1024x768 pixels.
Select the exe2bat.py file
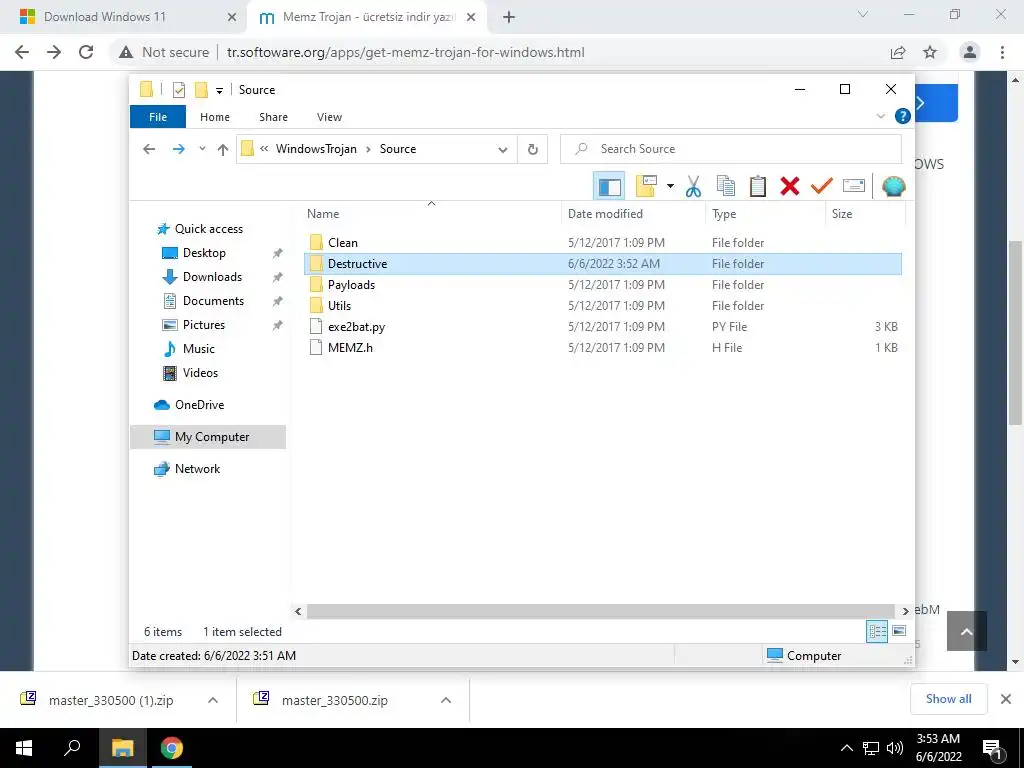603,327
